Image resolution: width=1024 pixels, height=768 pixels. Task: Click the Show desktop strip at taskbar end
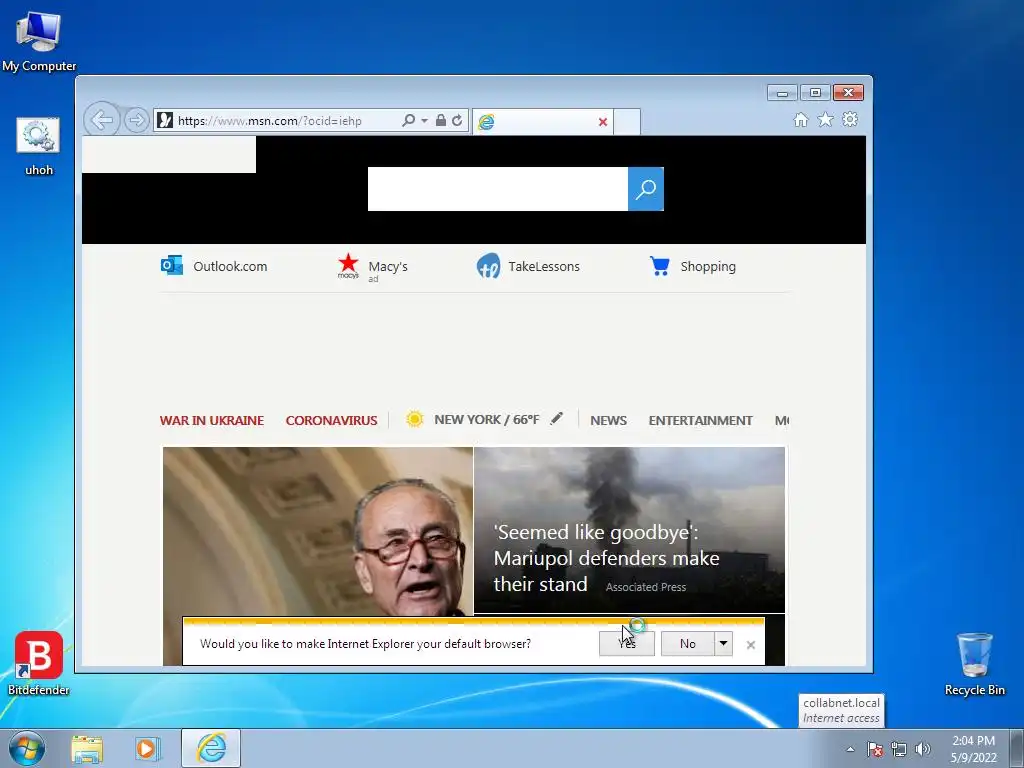click(x=1017, y=748)
